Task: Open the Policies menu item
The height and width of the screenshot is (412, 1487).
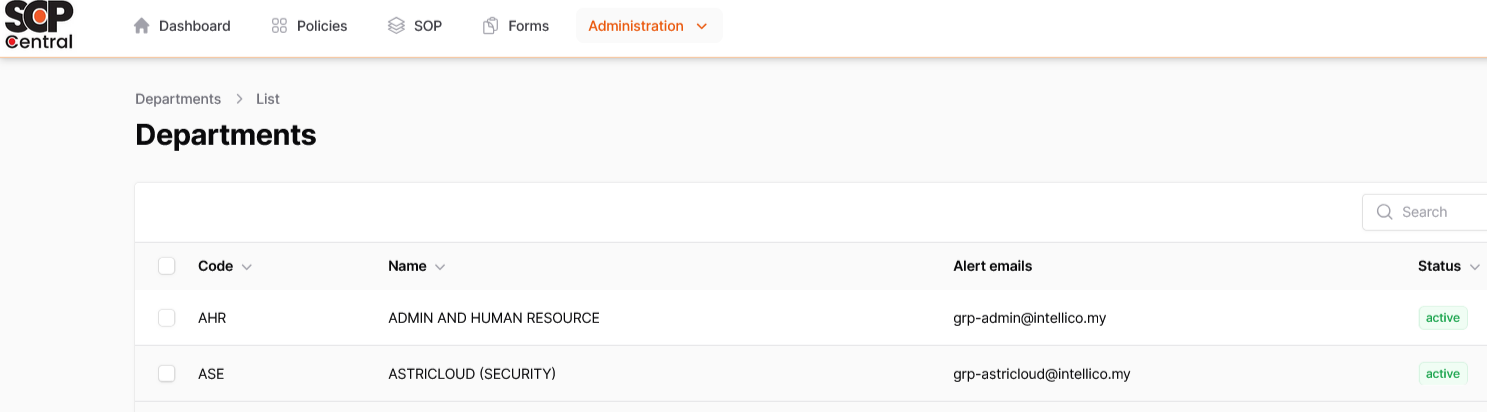Action: point(321,26)
